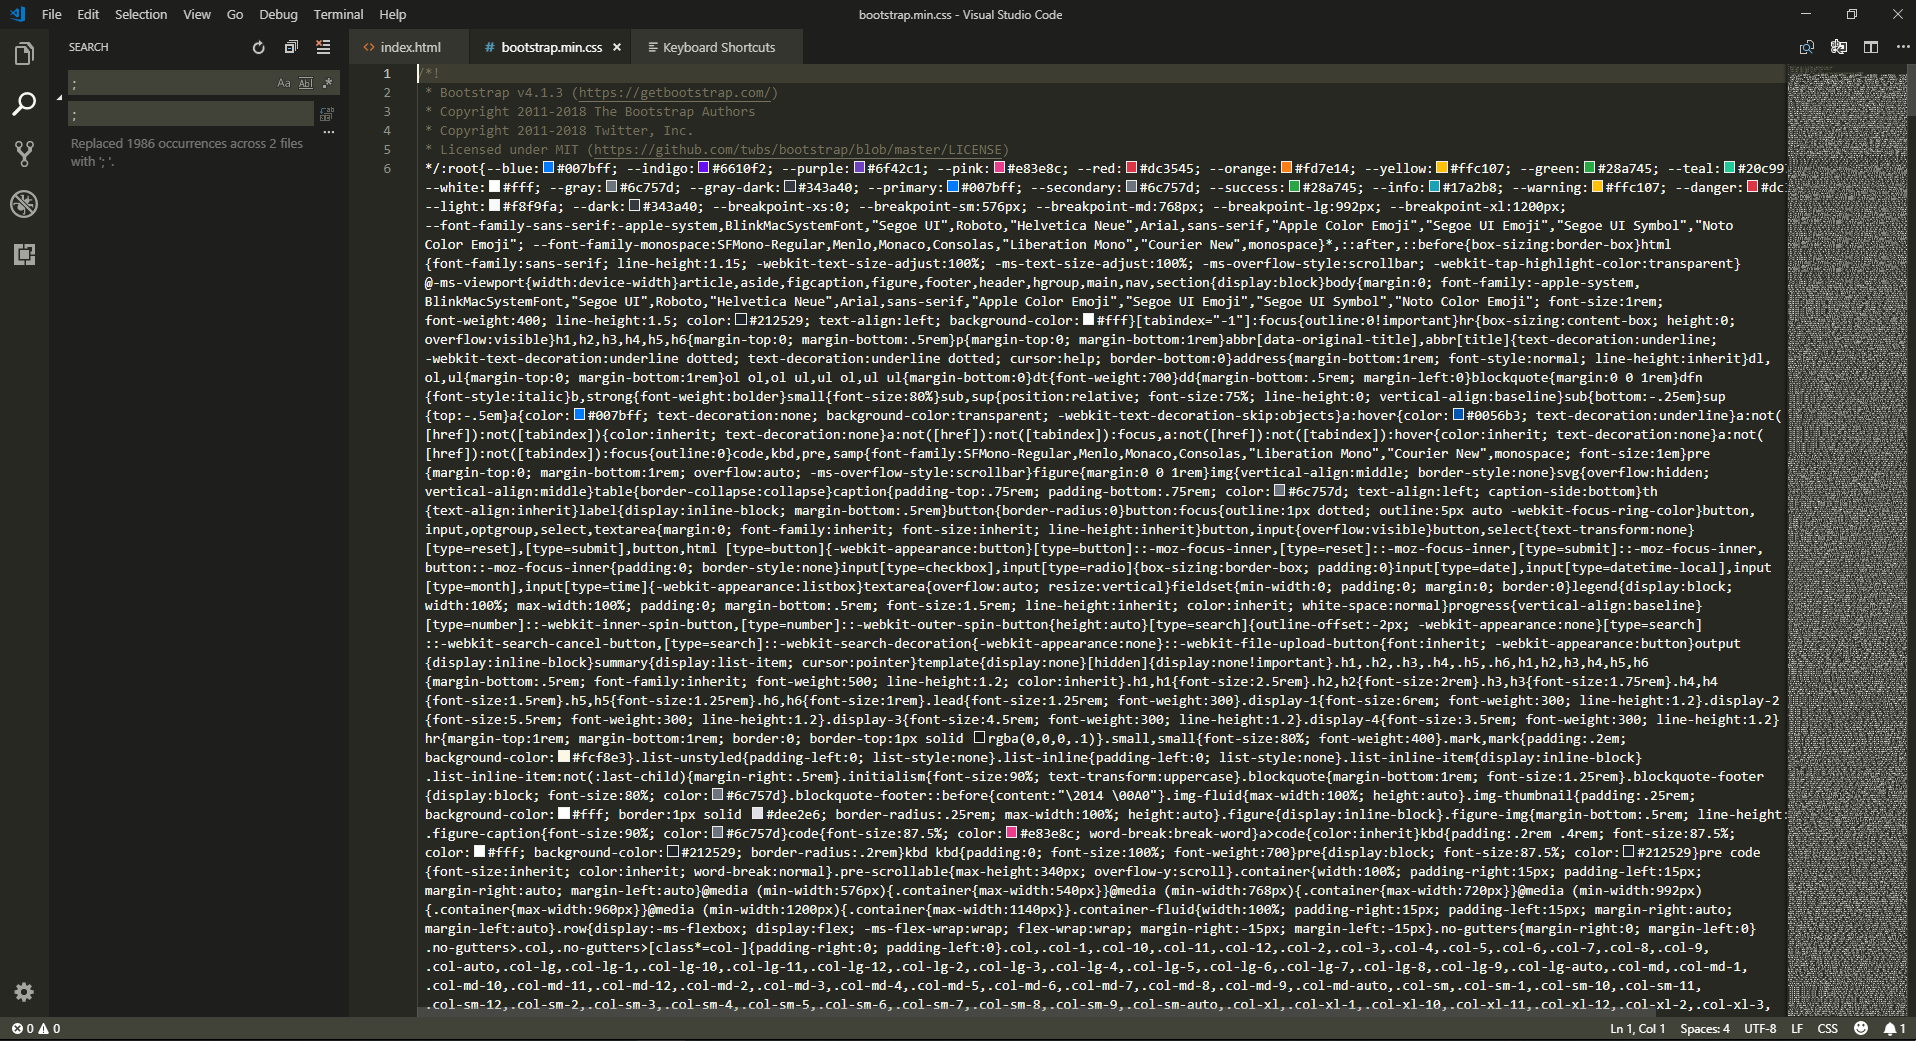Open the Debug menu
The image size is (1916, 1041).
point(278,14)
